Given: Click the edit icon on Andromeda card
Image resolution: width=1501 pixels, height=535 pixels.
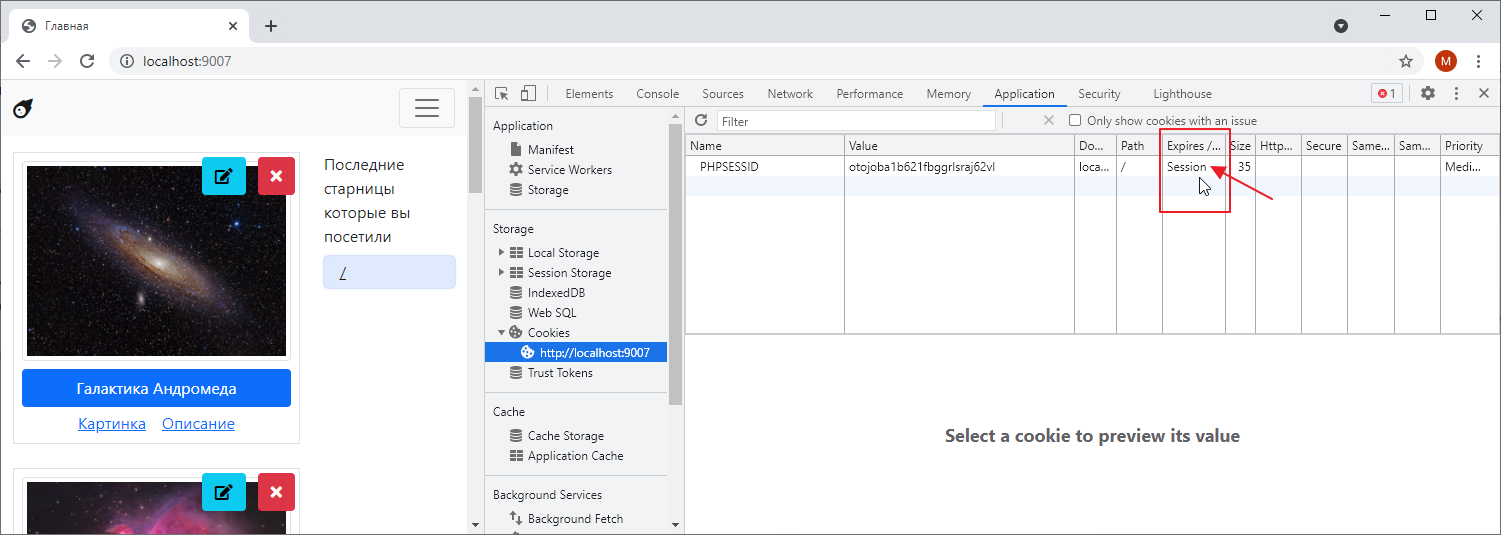Looking at the screenshot, I should pyautogui.click(x=224, y=176).
